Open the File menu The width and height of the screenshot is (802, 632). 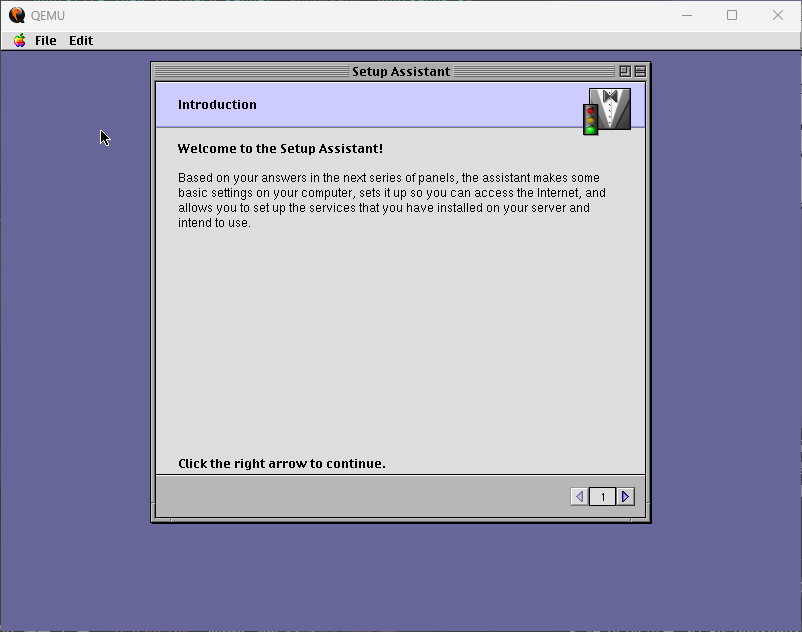click(x=46, y=41)
